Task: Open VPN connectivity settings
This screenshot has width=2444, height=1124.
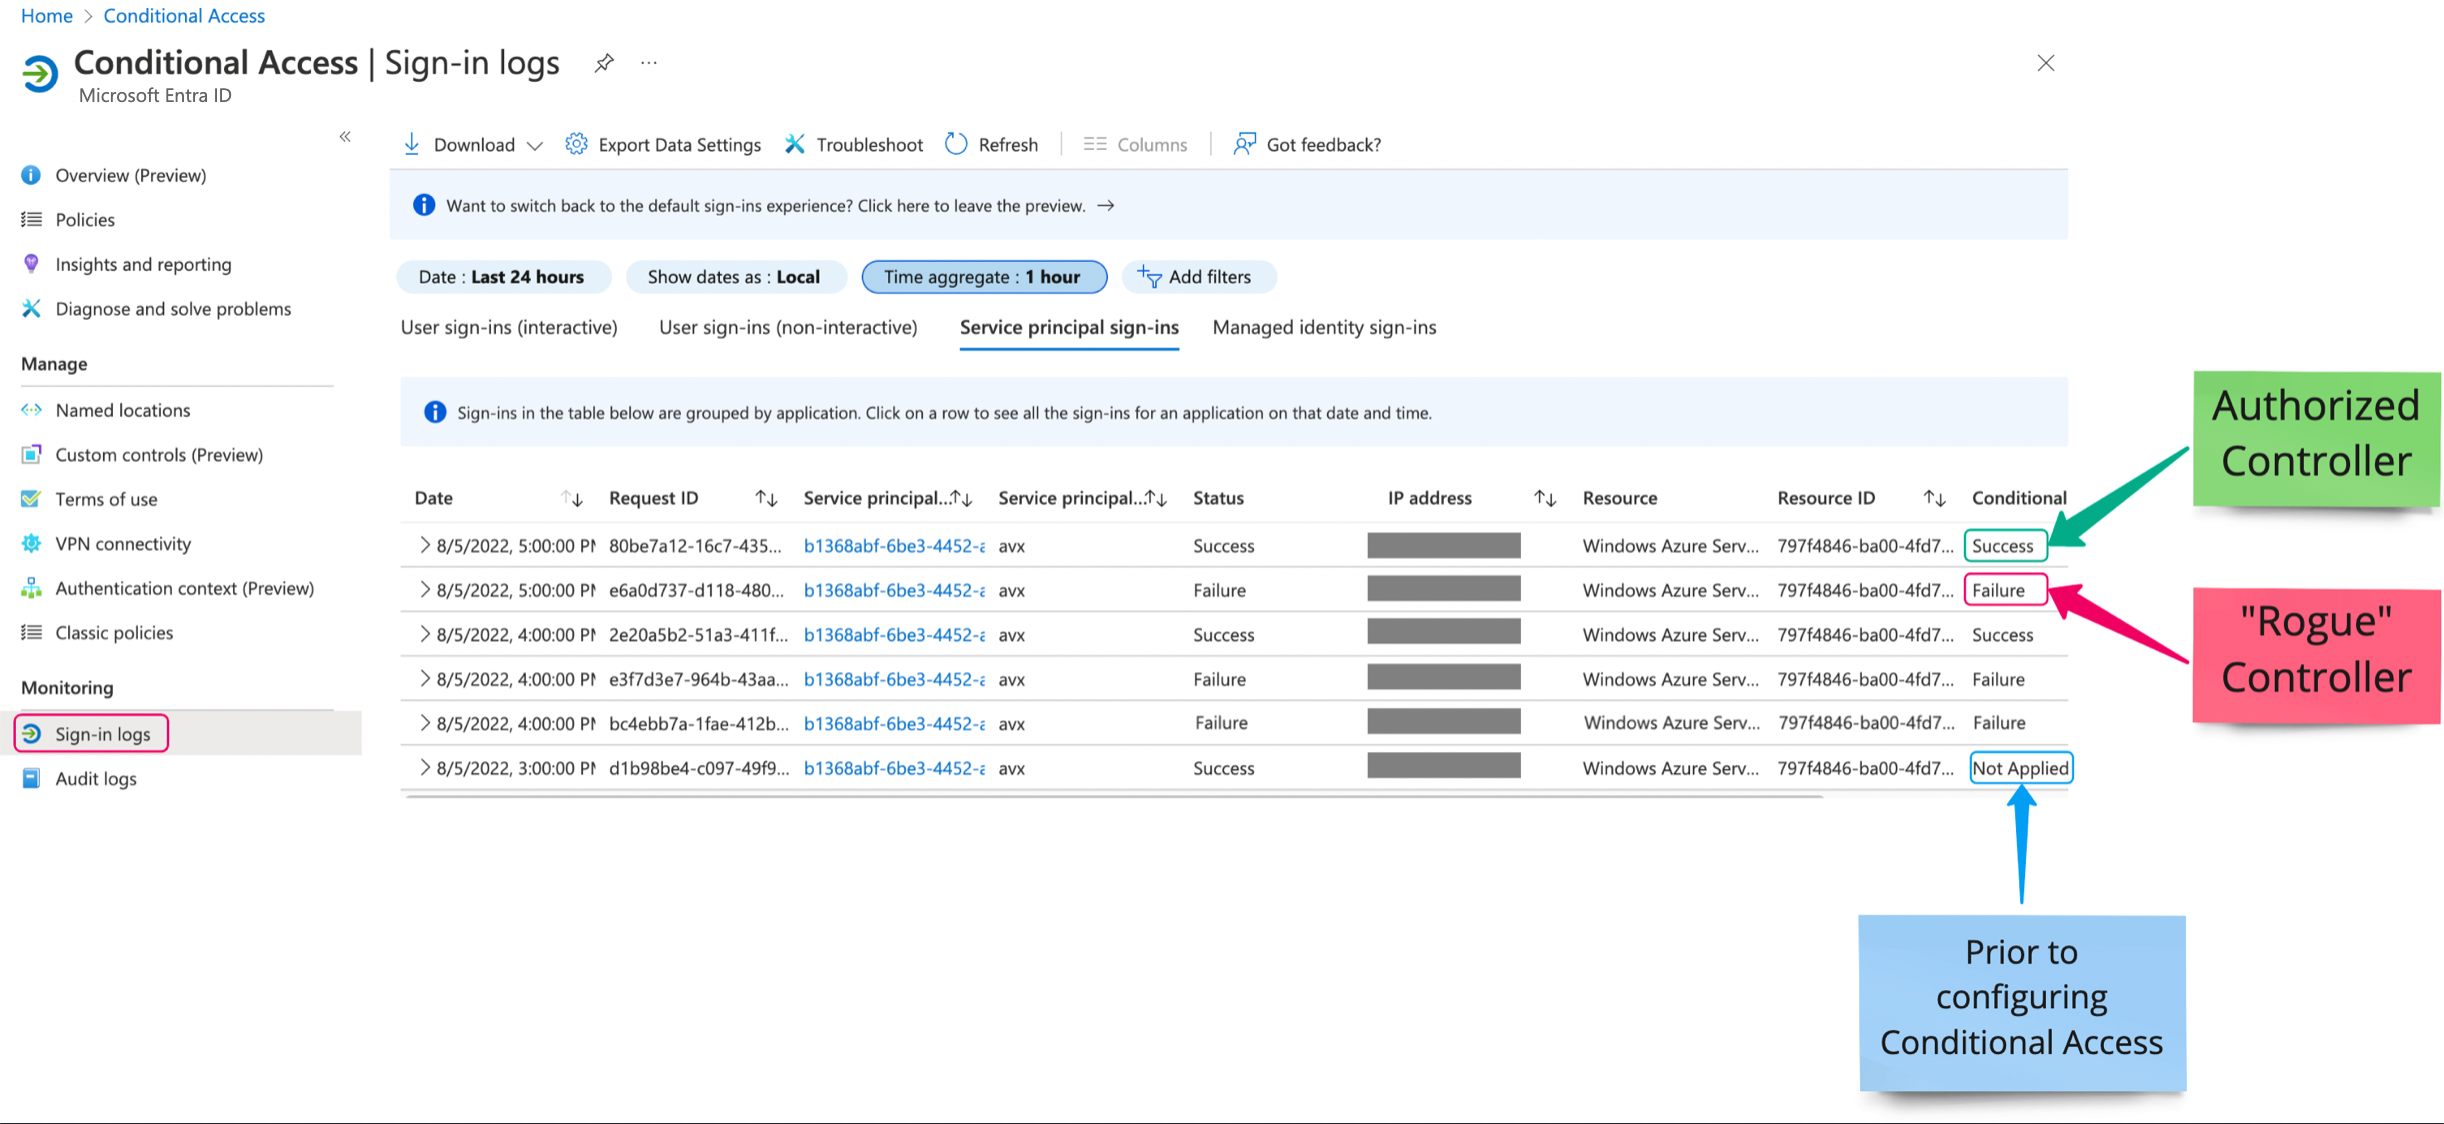Action: pyautogui.click(x=123, y=543)
